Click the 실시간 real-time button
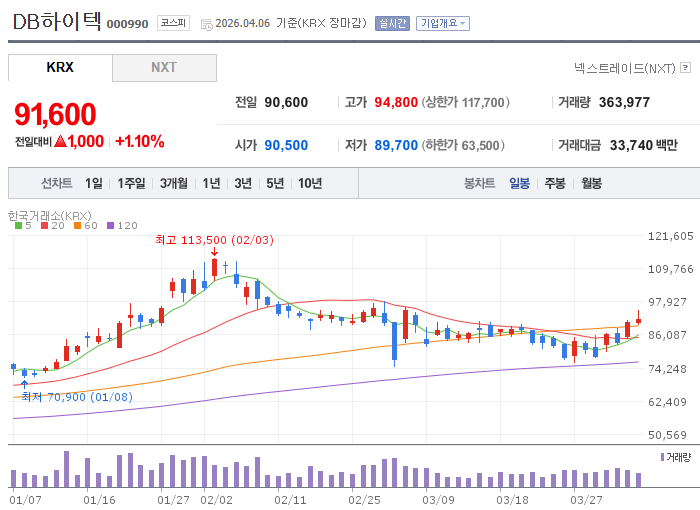Image resolution: width=700 pixels, height=510 pixels. [x=392, y=23]
